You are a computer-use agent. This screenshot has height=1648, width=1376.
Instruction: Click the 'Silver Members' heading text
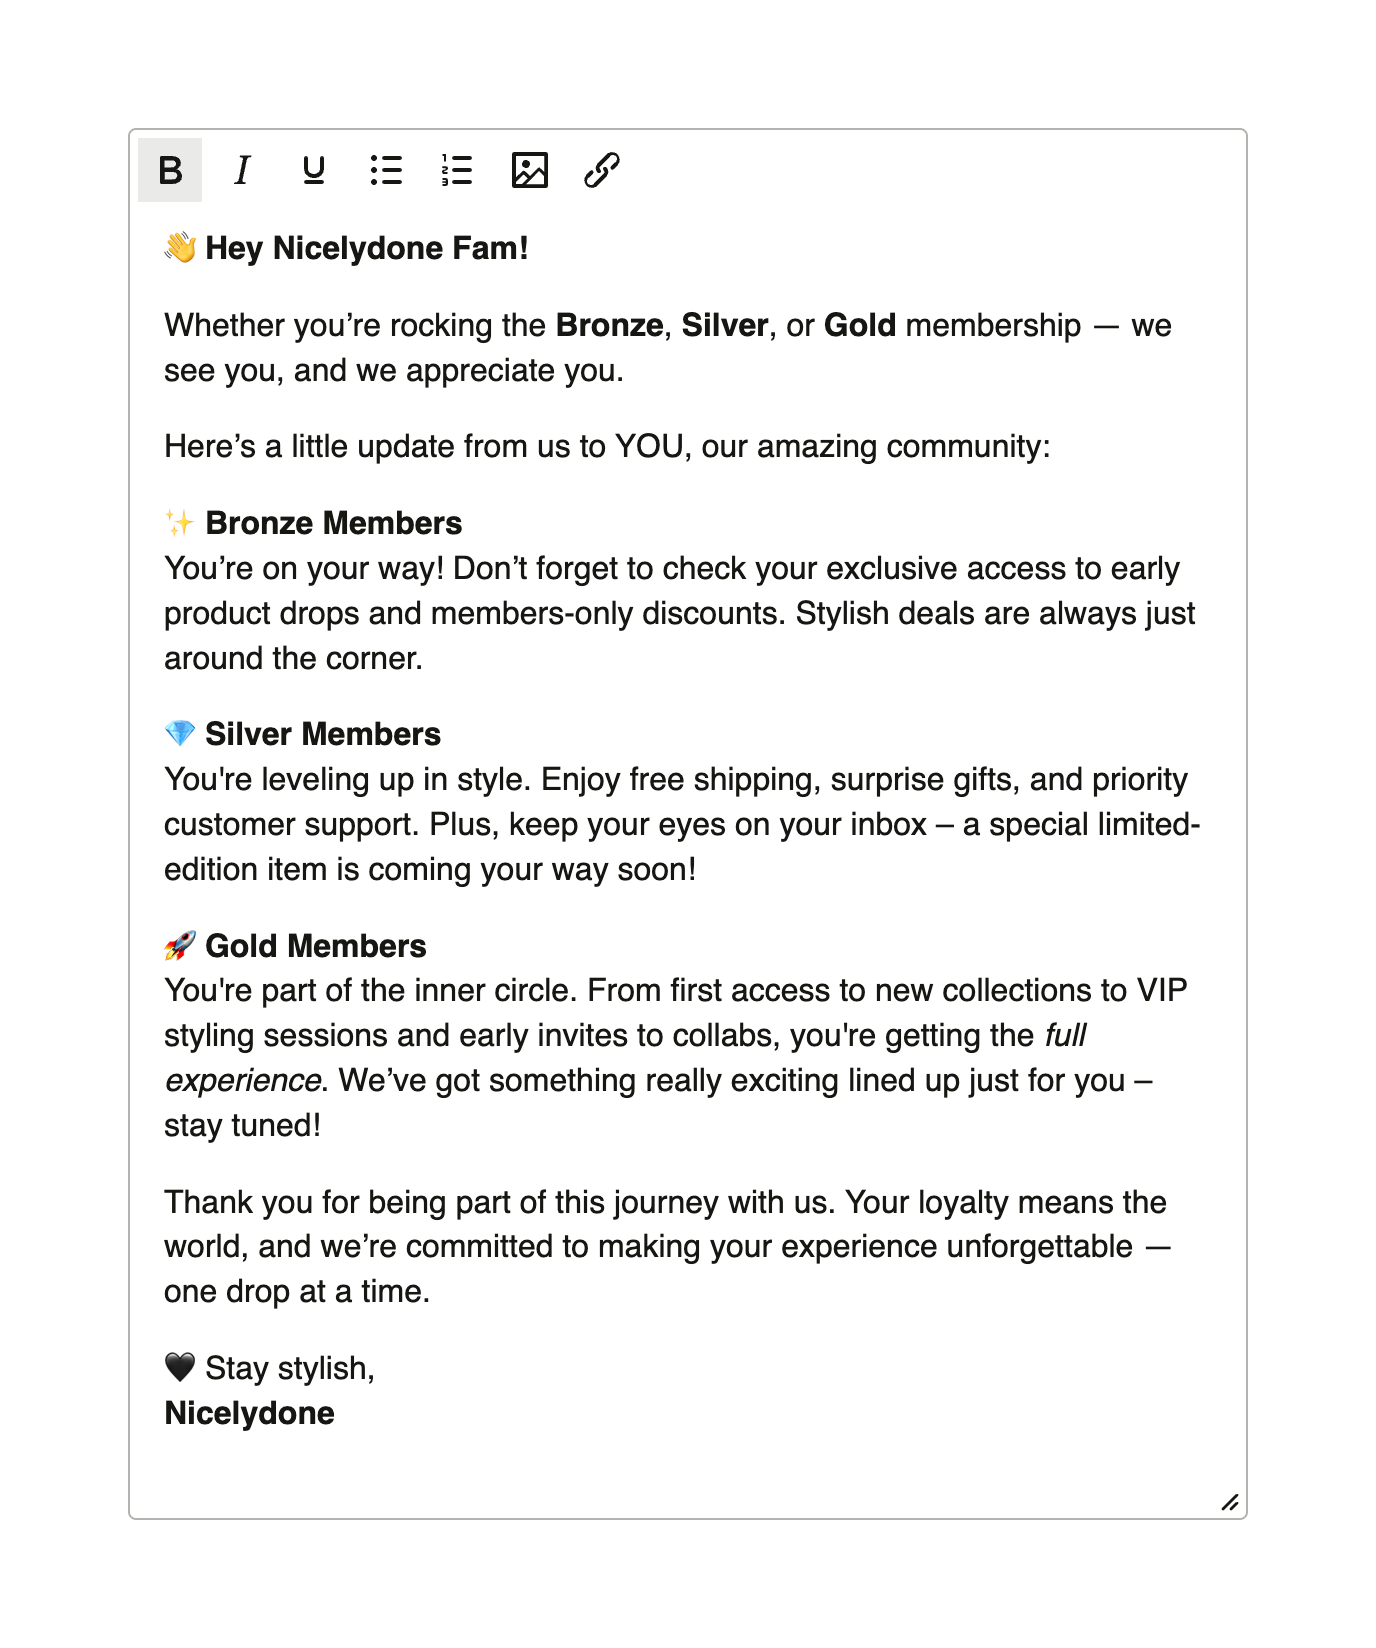pyautogui.click(x=322, y=734)
